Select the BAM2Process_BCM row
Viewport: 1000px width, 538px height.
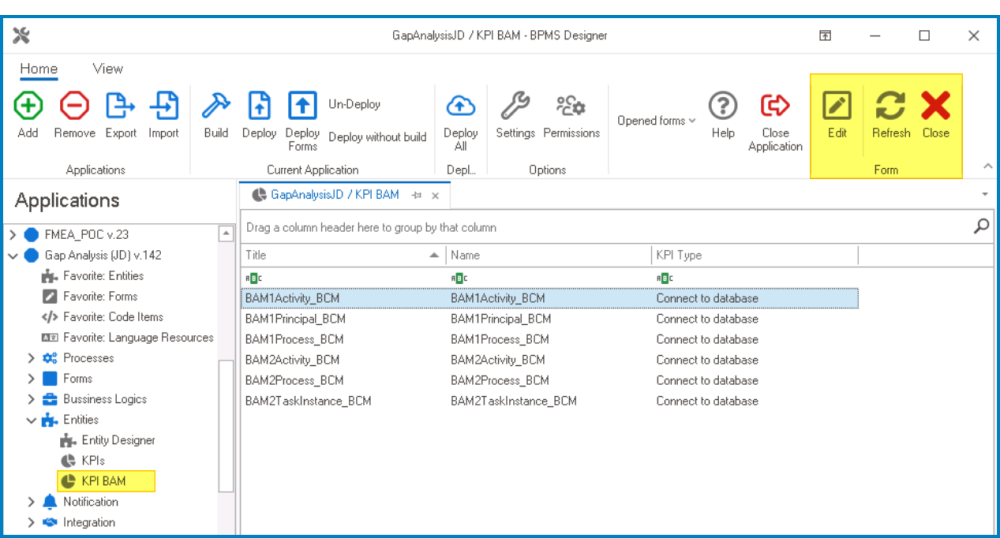(294, 380)
